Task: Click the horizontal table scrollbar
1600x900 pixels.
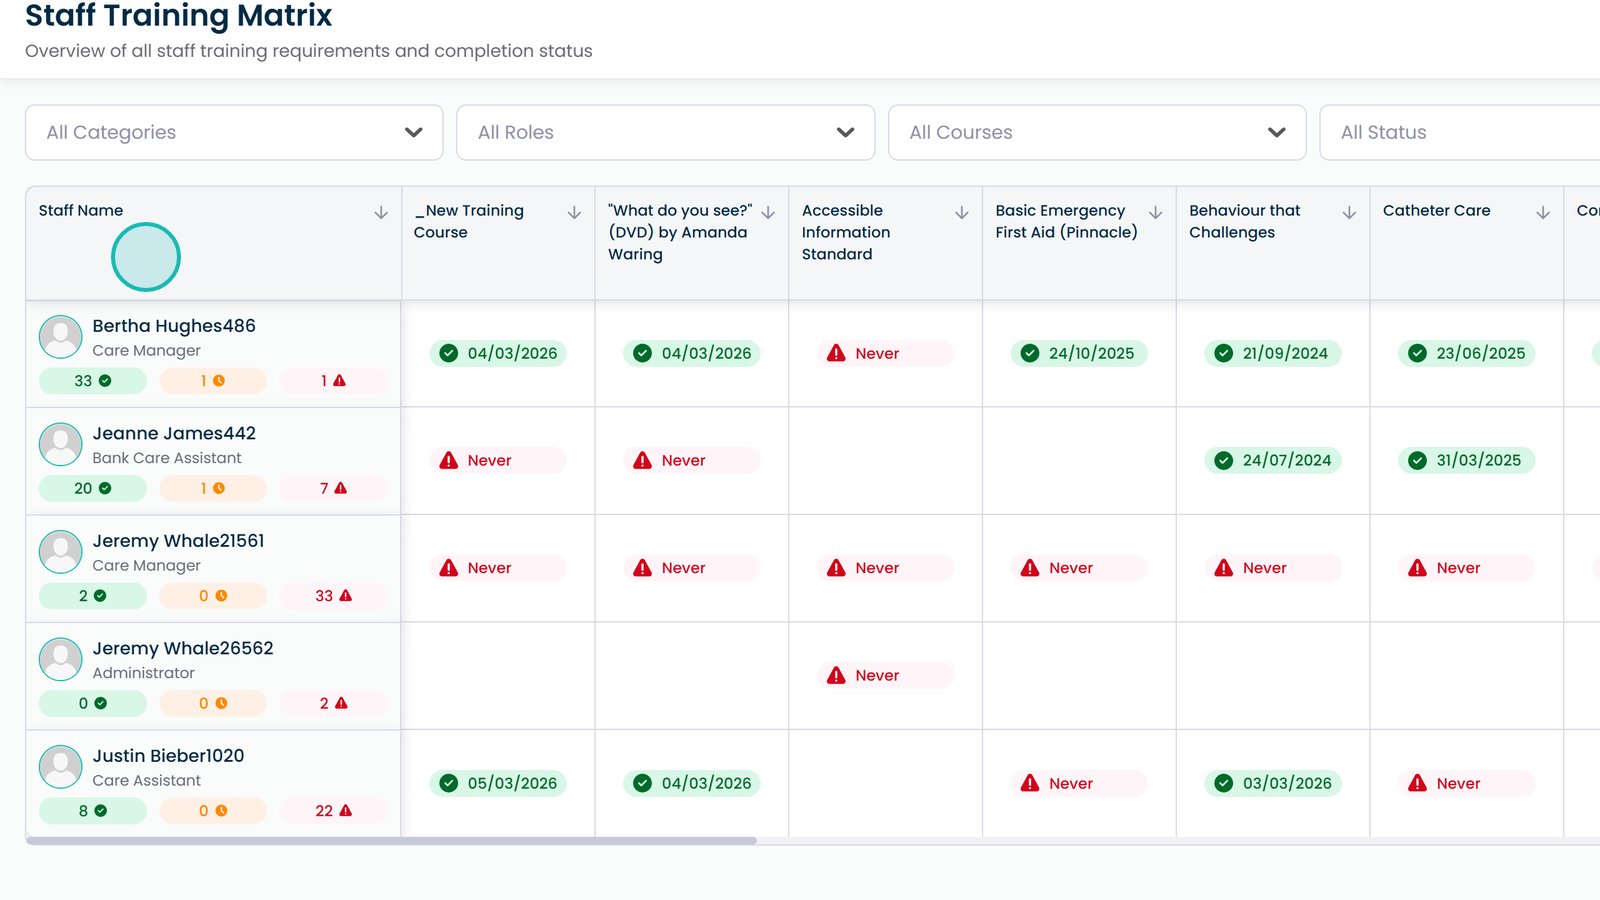Action: click(391, 841)
